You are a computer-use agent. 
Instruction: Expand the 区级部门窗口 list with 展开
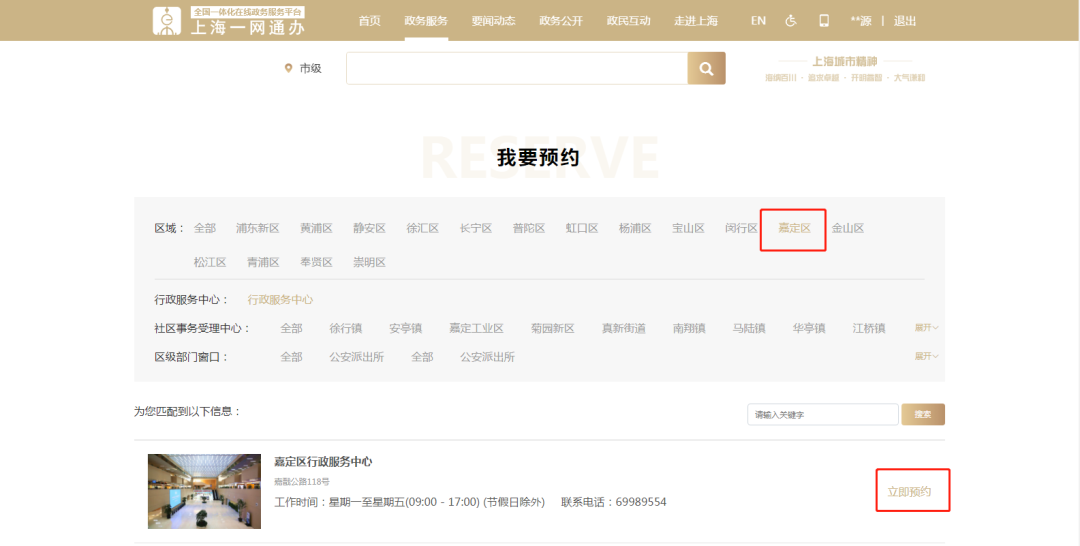coord(926,356)
